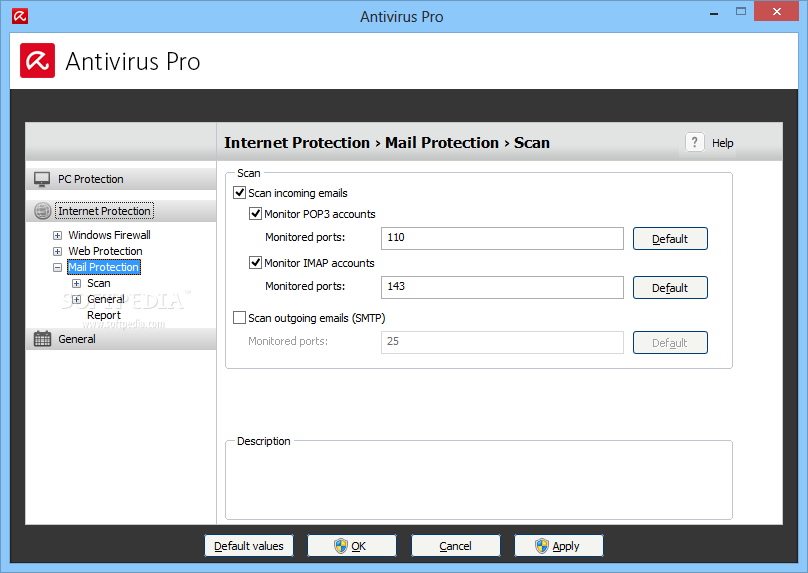Open the General section in sidebar
Viewport: 808px width, 573px height.
click(121, 339)
